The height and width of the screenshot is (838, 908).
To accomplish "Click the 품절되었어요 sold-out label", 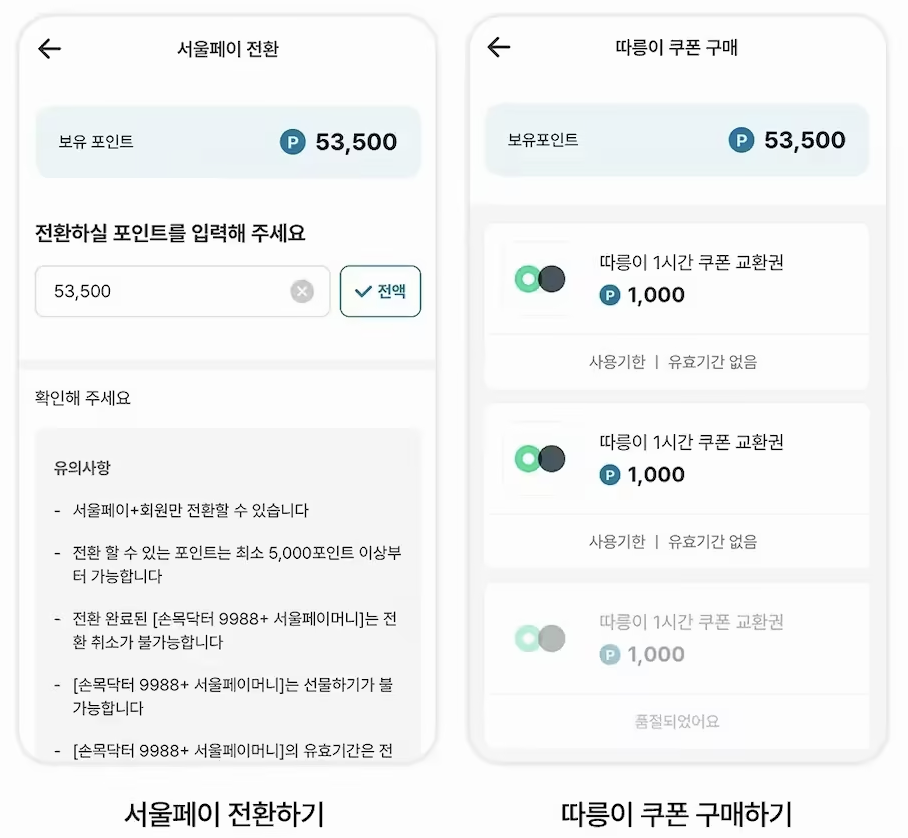I will 677,722.
